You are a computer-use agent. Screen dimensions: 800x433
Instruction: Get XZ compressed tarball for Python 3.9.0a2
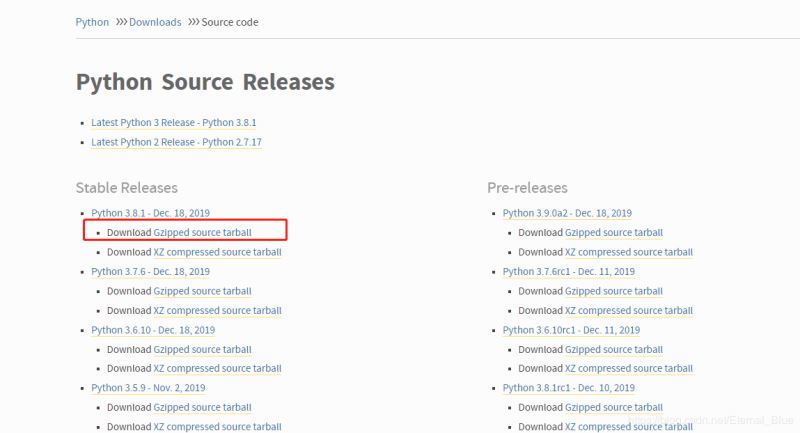tap(629, 252)
